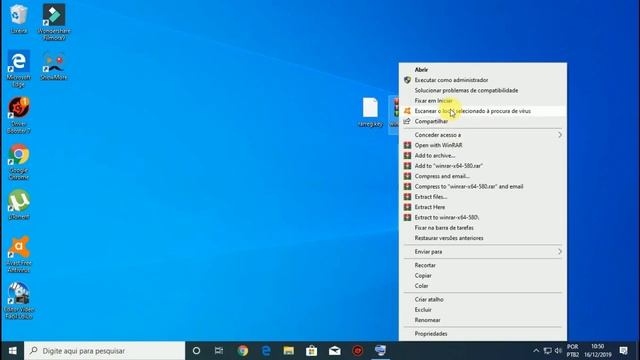This screenshot has height=360, width=640.
Task: Click the taskbar search box
Action: pos(104,351)
